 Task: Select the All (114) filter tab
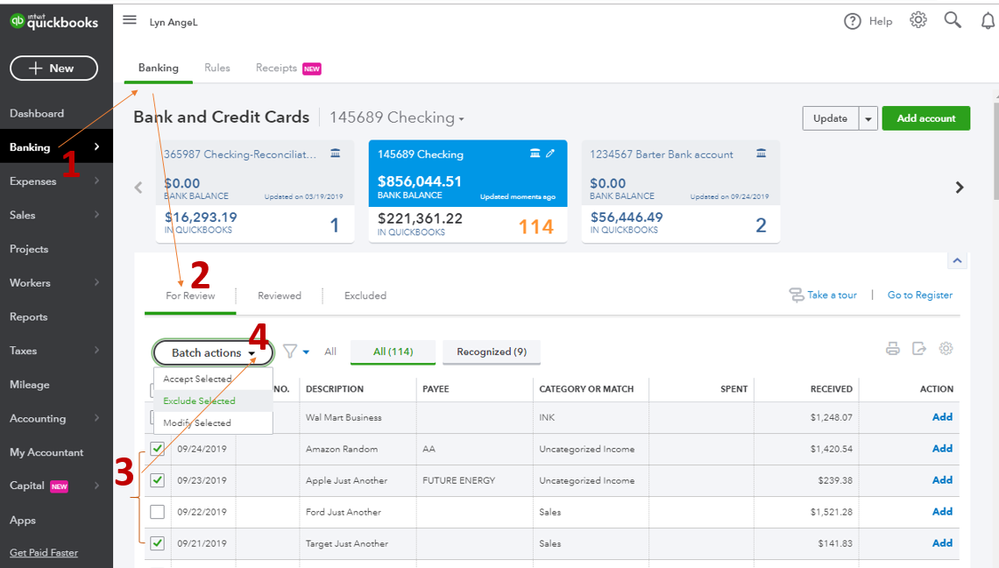click(393, 351)
